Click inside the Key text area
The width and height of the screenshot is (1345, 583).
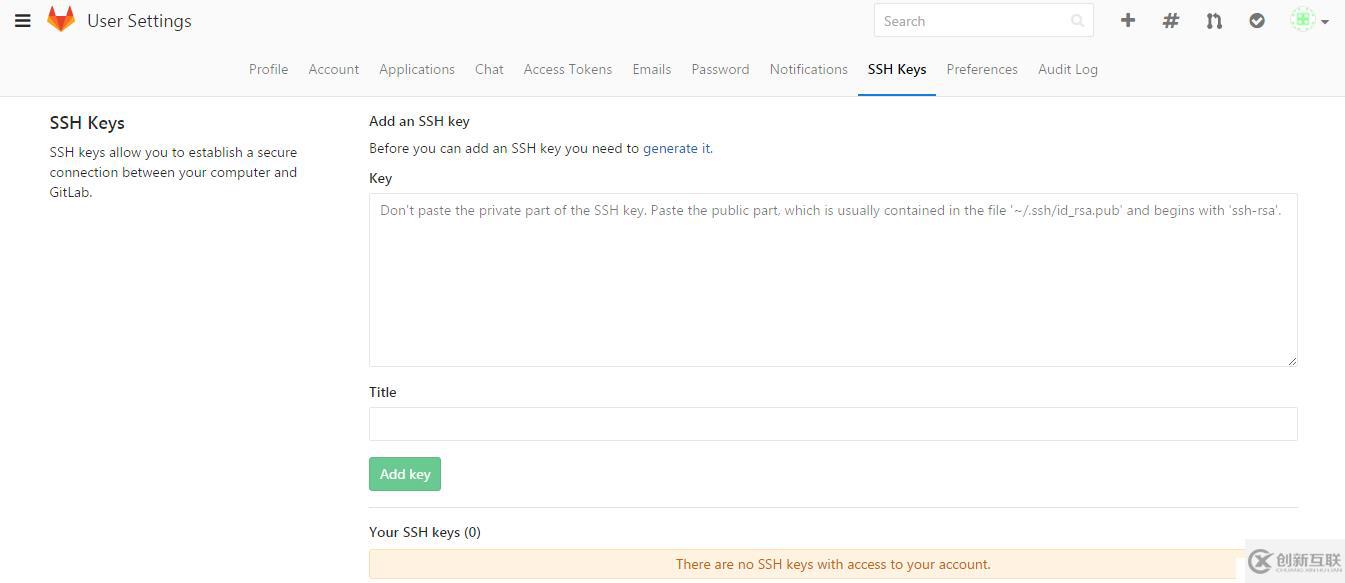point(833,280)
